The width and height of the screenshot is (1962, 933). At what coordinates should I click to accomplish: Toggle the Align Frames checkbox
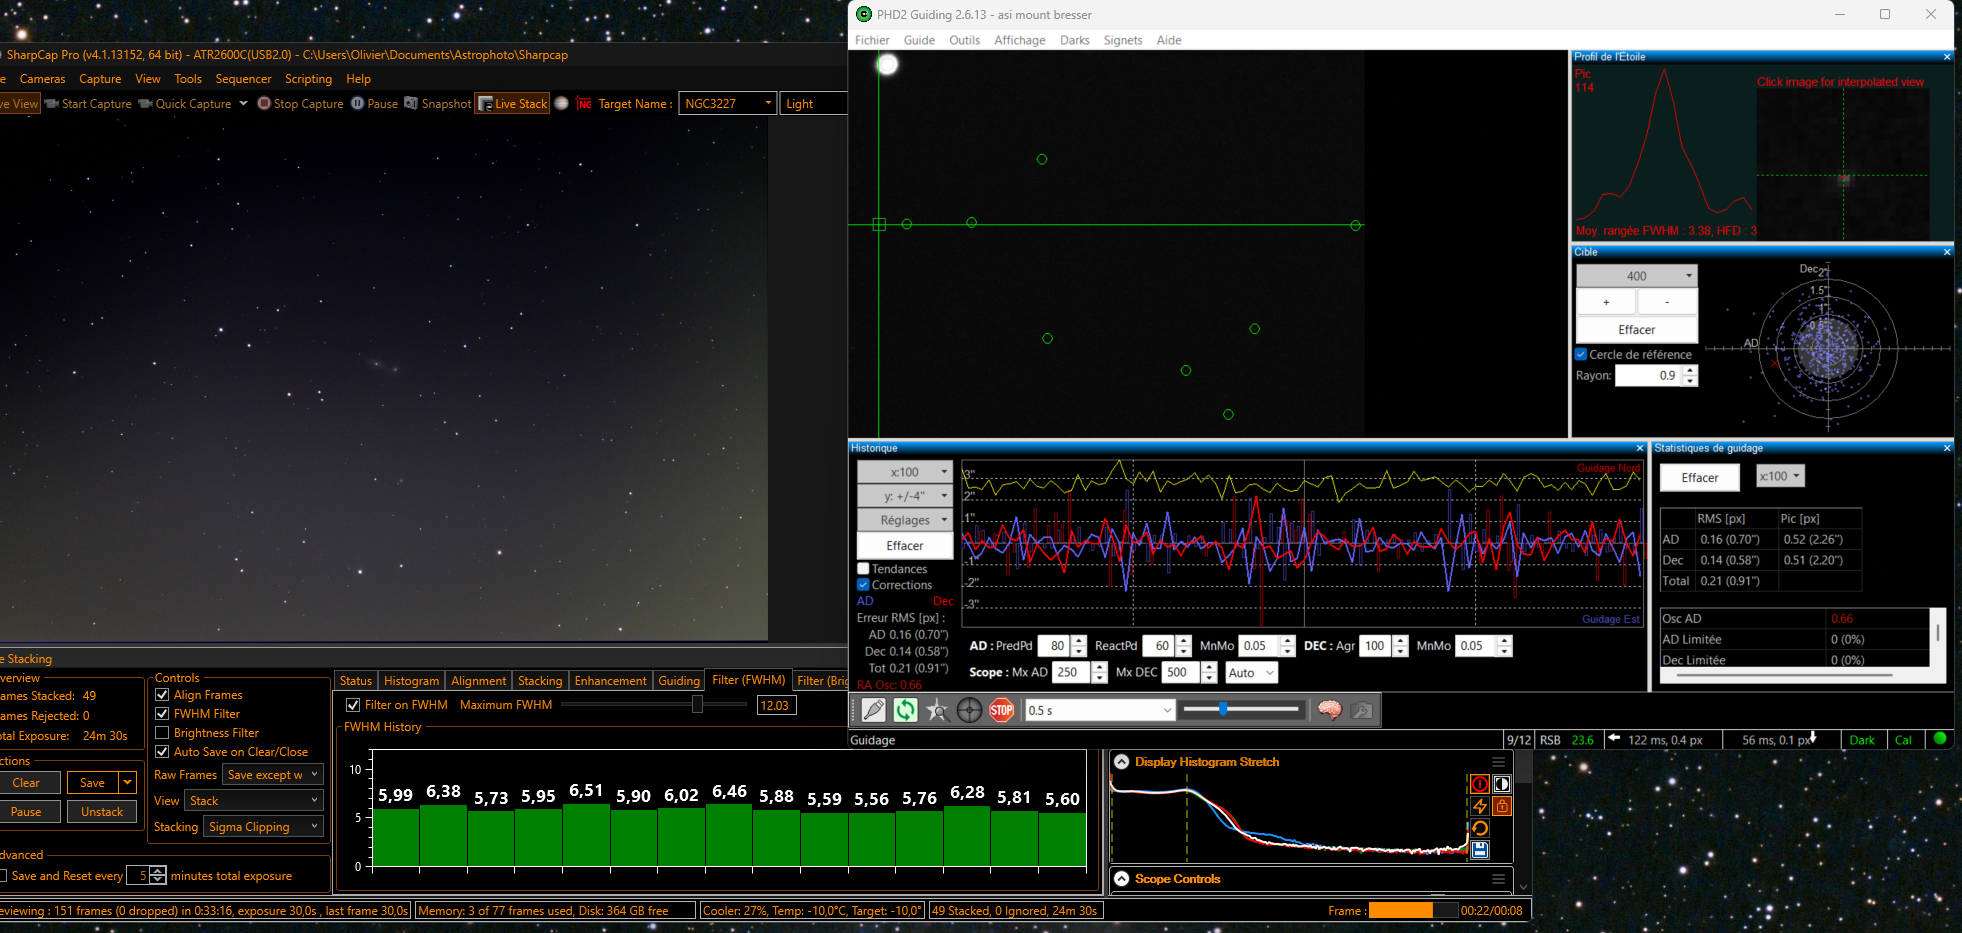162,694
